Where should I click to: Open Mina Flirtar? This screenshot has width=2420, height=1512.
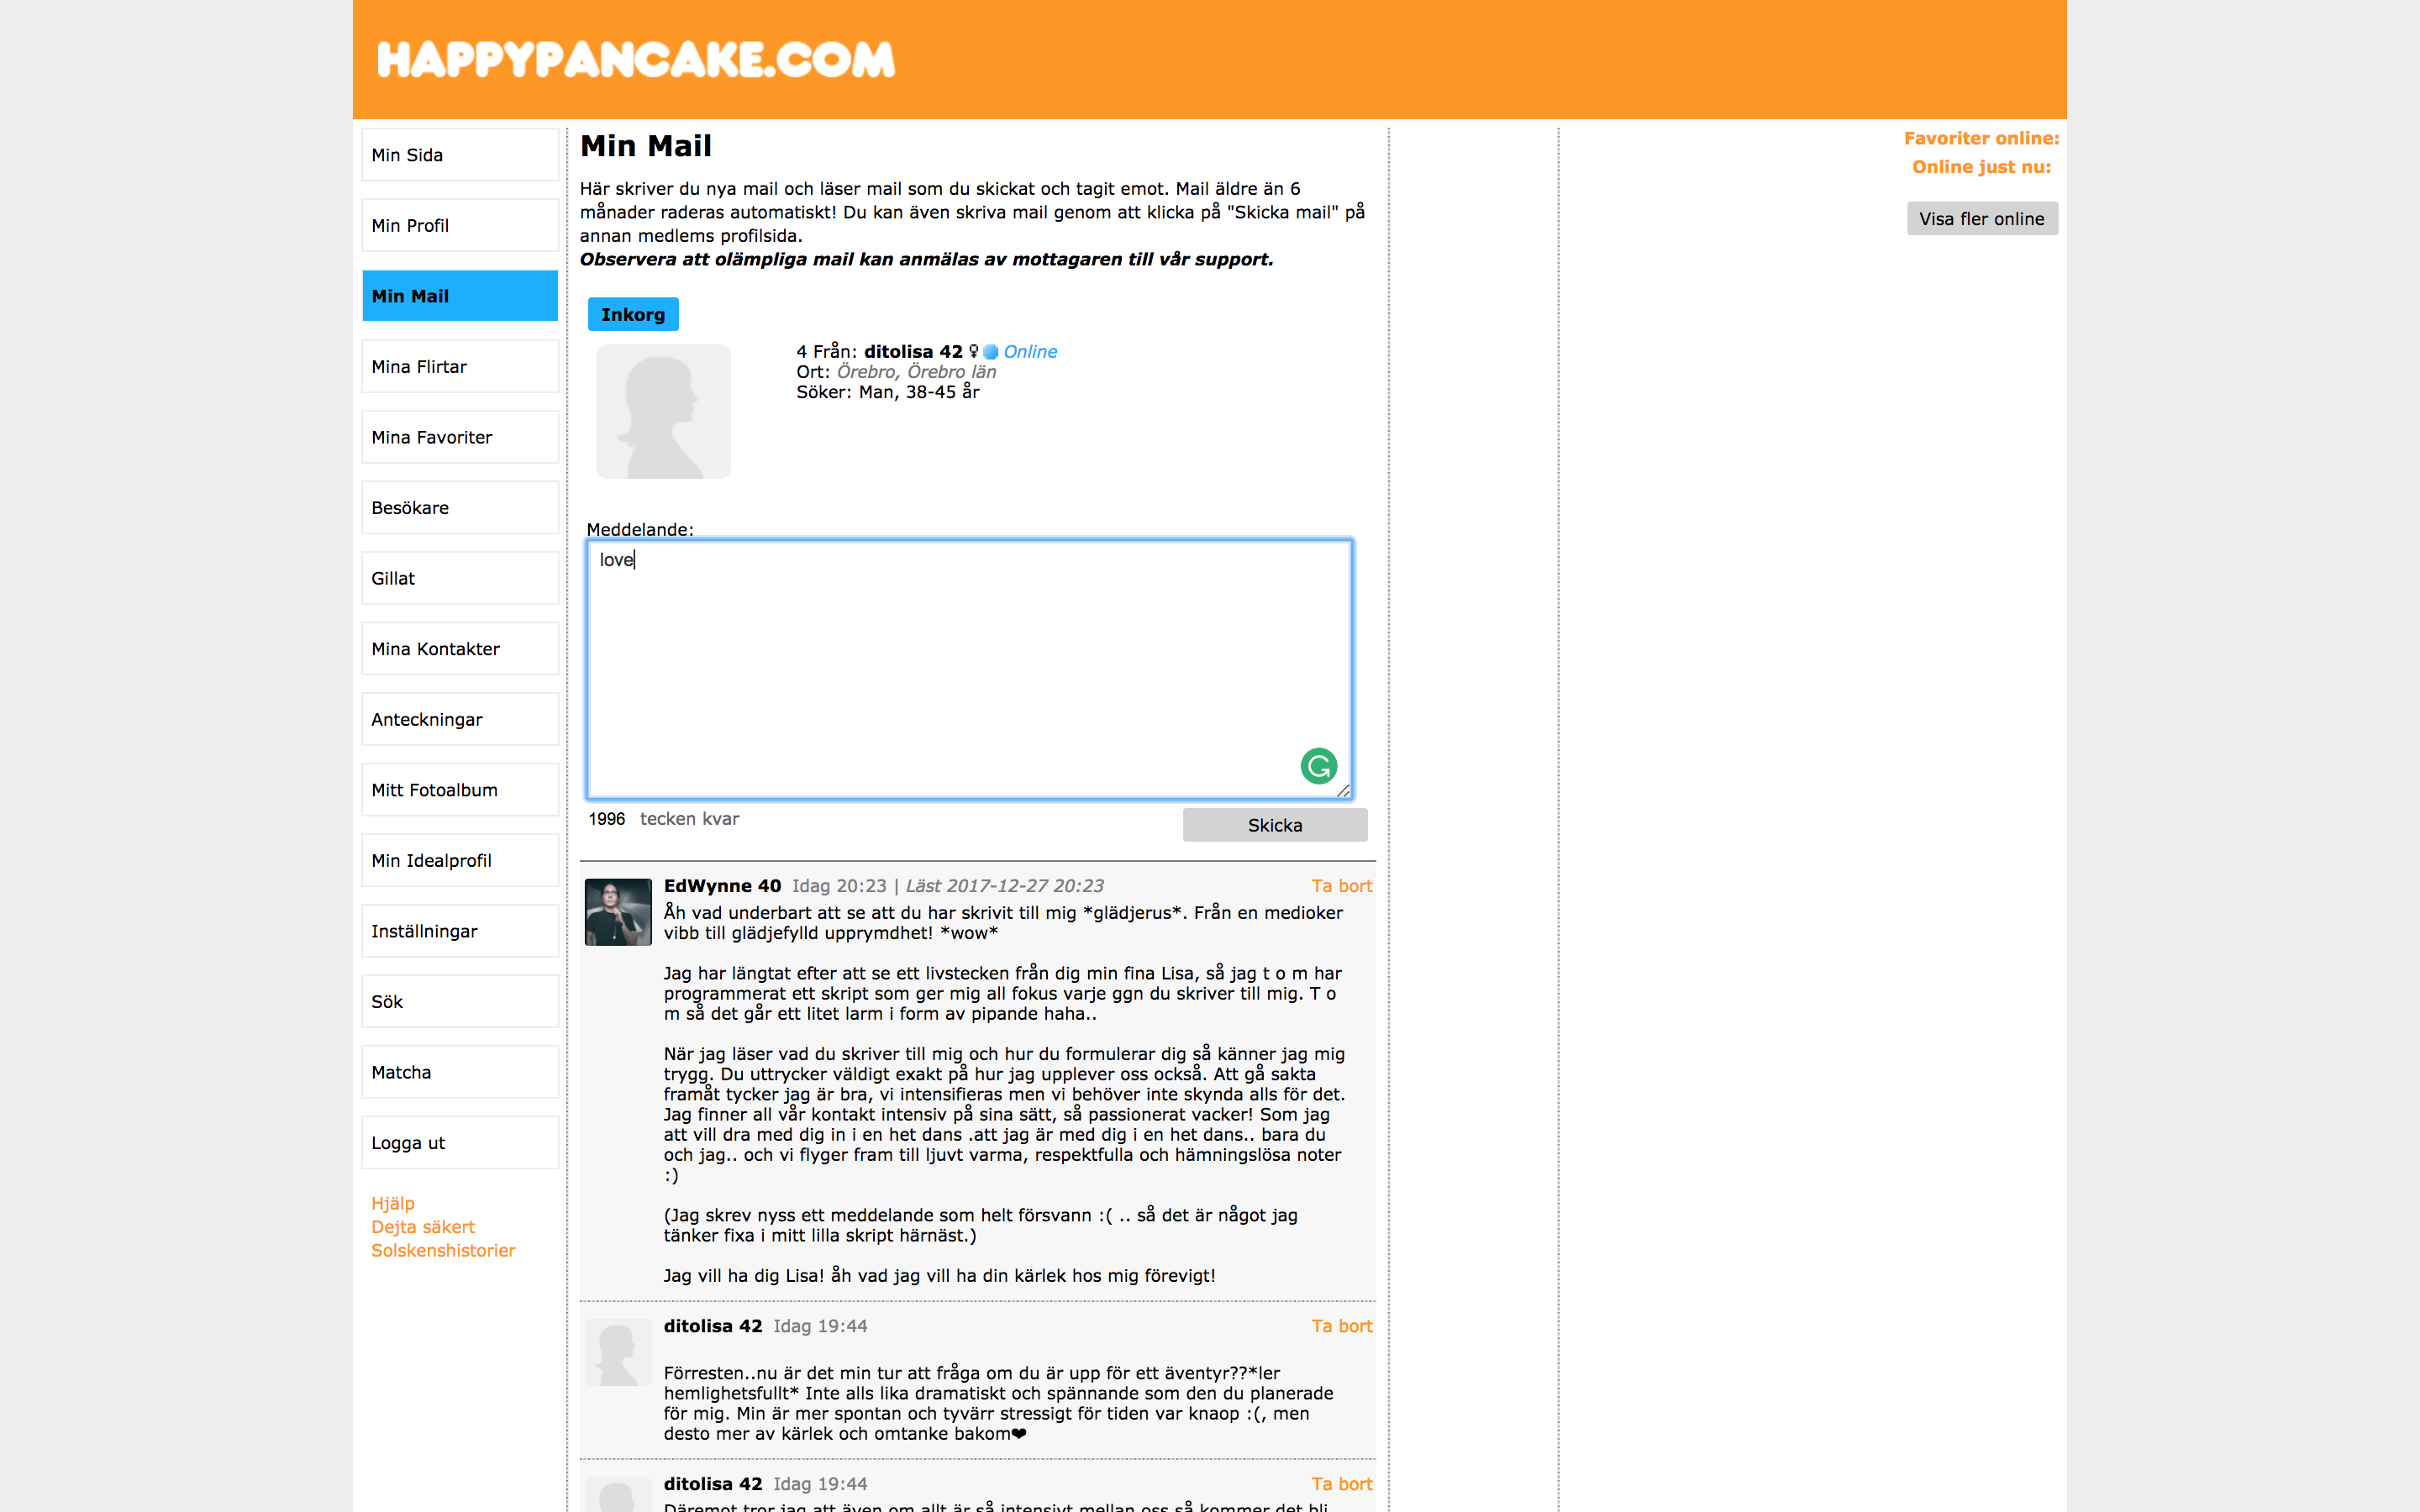tap(460, 366)
